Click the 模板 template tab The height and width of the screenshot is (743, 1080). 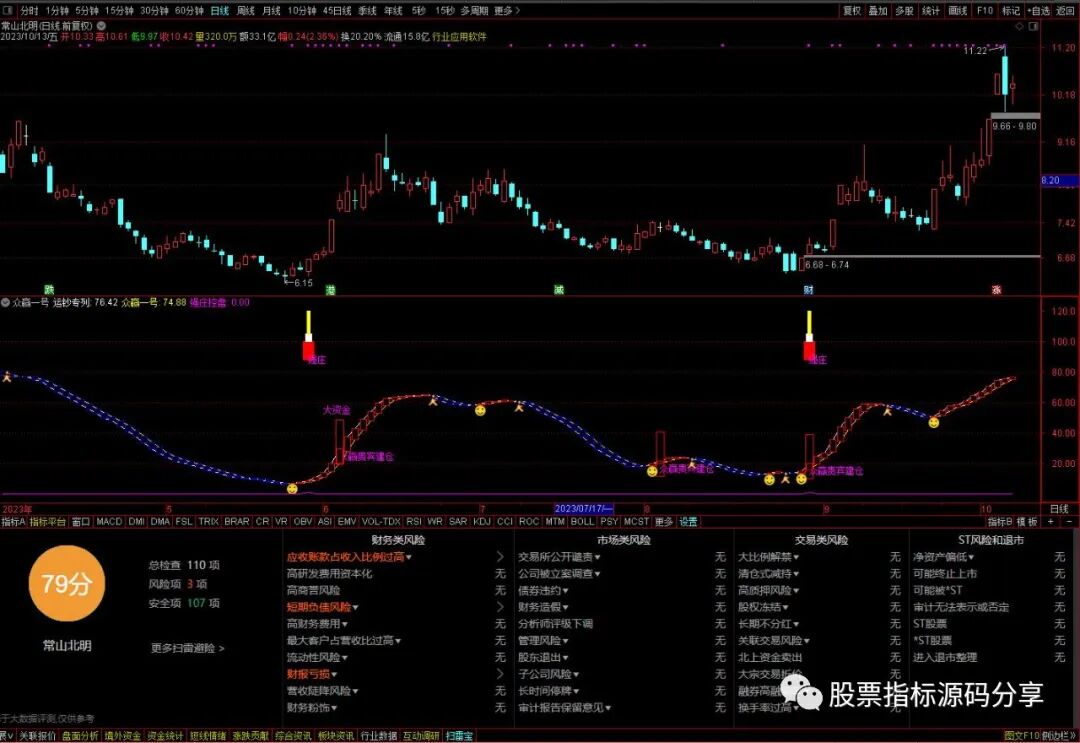(x=1027, y=522)
